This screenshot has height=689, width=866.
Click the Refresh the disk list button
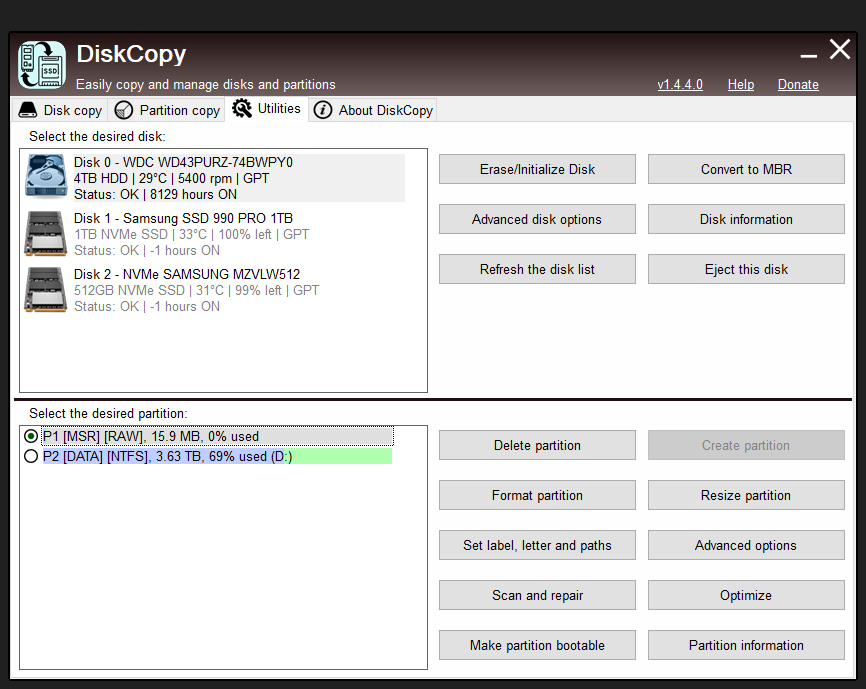[x=537, y=269]
